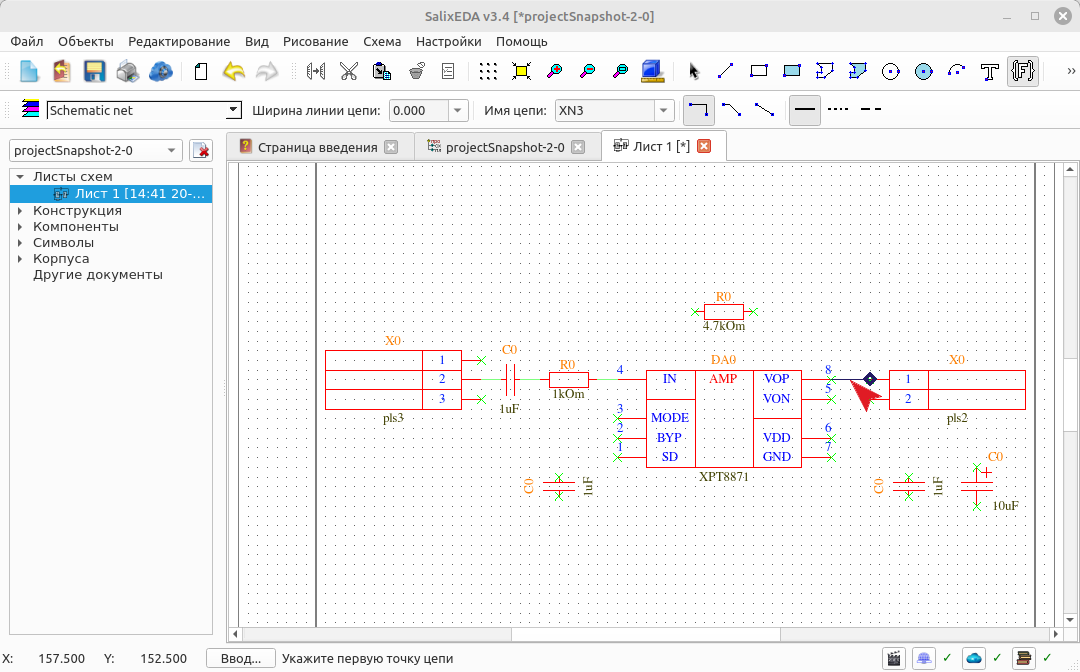Screen dimensions: 1080x672
Task: Click the property layers icon left of Schematic net
Action: [x=30, y=109]
